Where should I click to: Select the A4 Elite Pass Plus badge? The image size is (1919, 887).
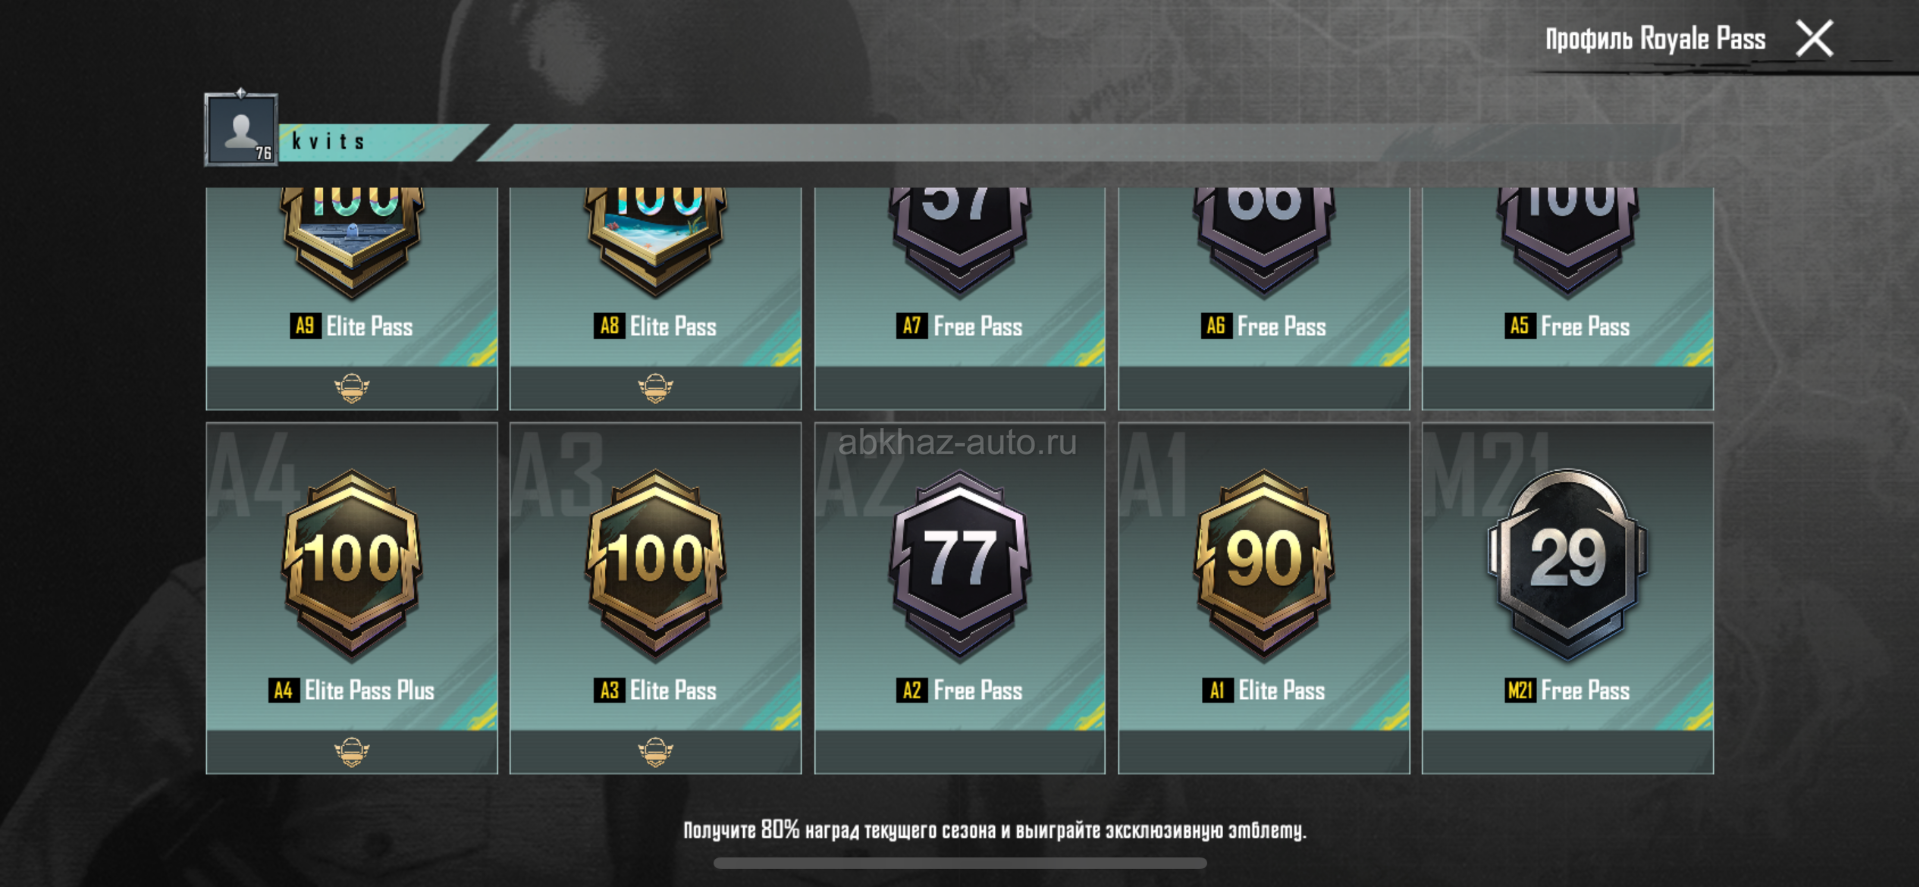click(352, 562)
